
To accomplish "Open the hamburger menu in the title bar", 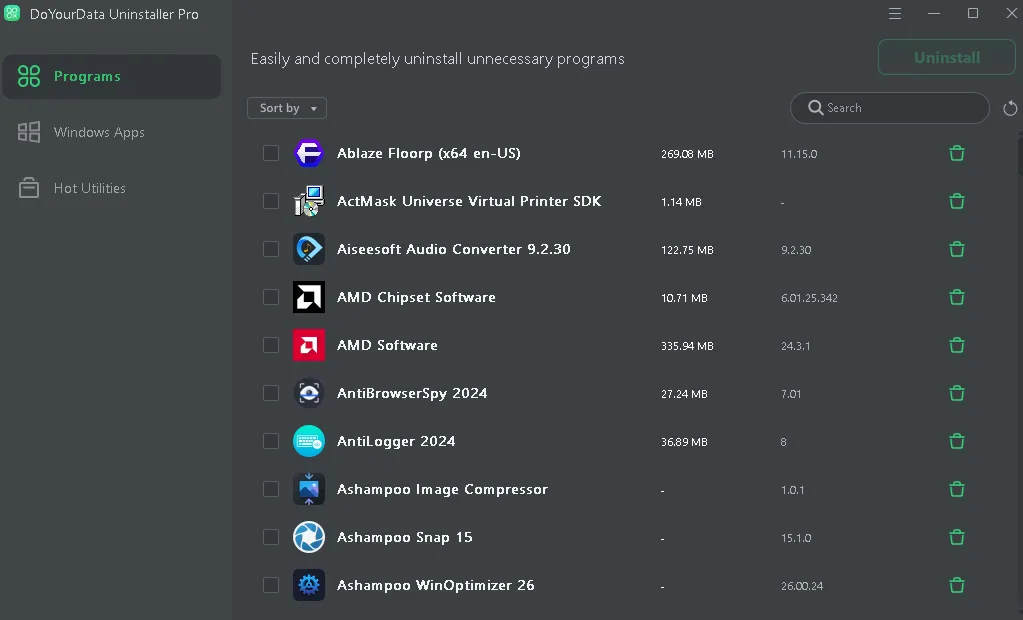I will tap(895, 14).
